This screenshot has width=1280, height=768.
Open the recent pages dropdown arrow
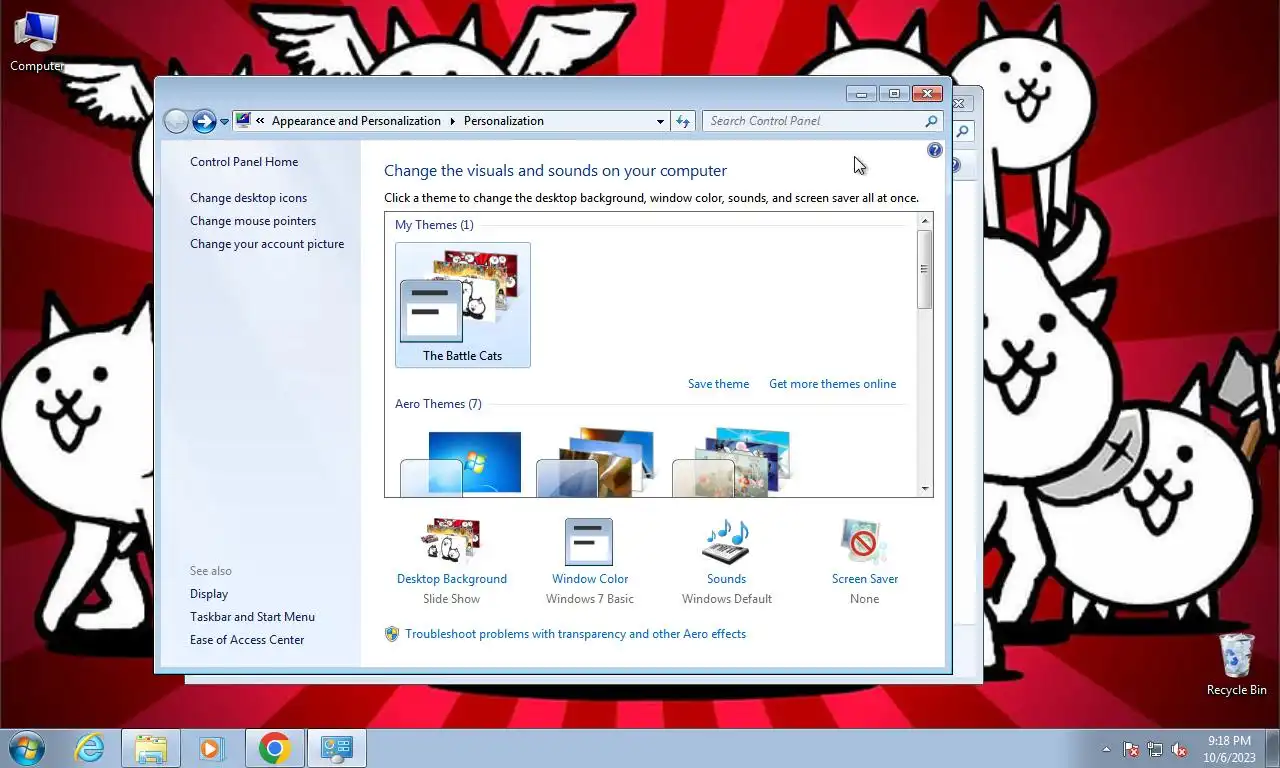224,121
